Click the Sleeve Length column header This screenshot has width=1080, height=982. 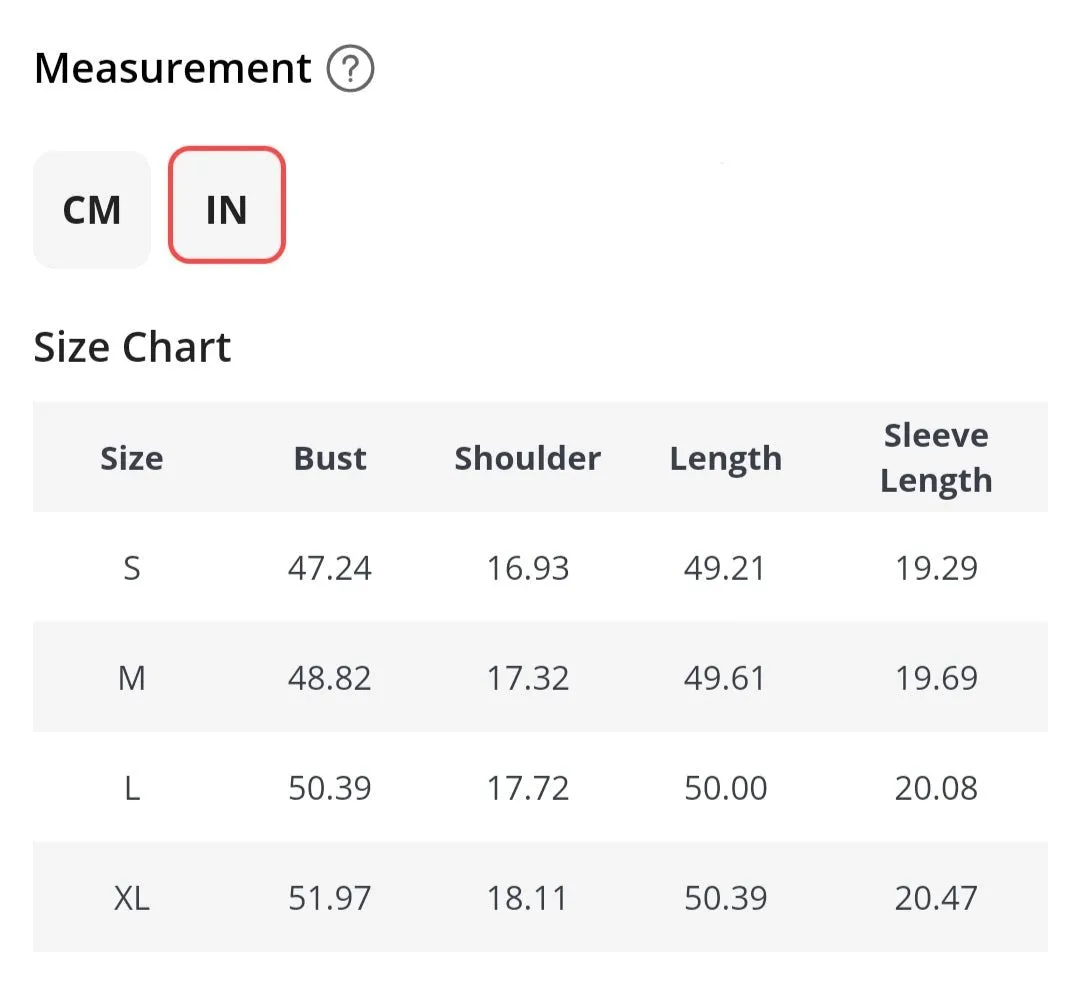[936, 458]
